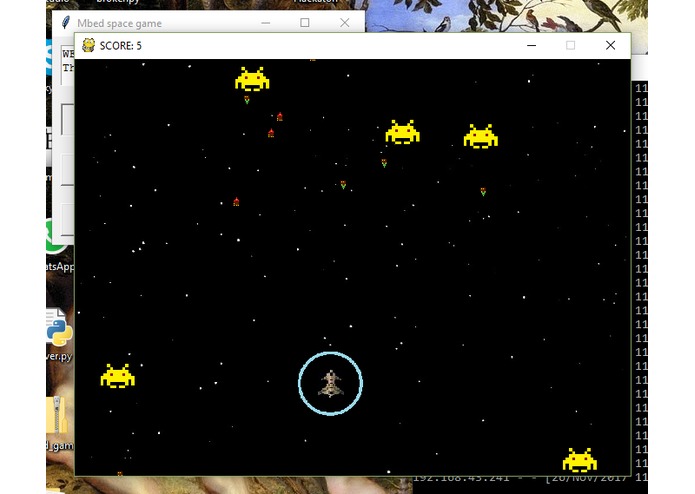Click the green bullet directly under the topmost invader
Viewport: 695px width, 494px height.
point(247,100)
